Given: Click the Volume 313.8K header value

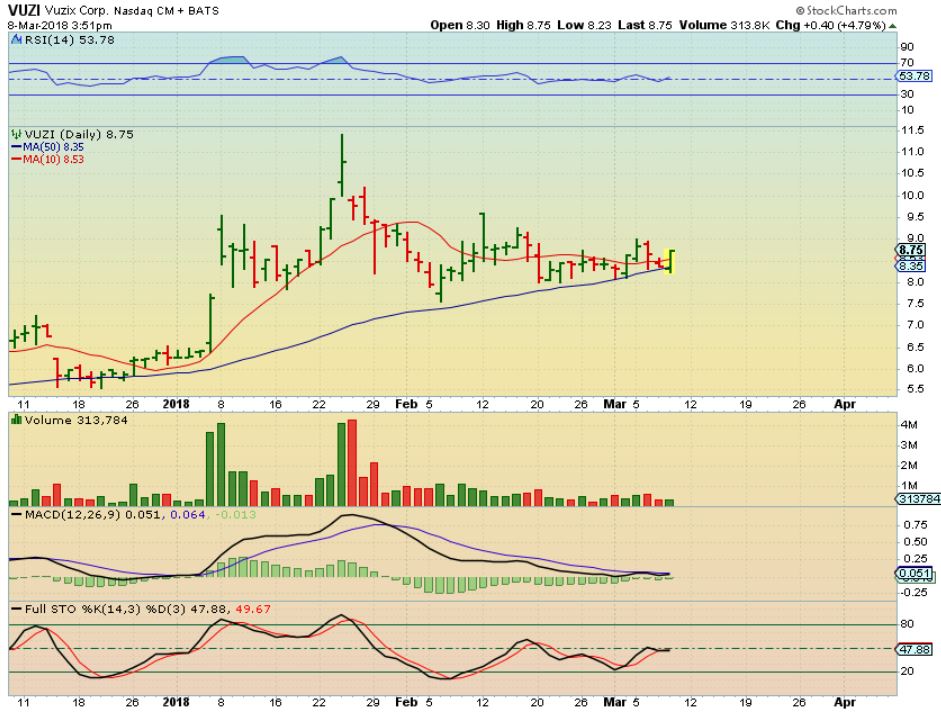Looking at the screenshot, I should click(x=724, y=25).
